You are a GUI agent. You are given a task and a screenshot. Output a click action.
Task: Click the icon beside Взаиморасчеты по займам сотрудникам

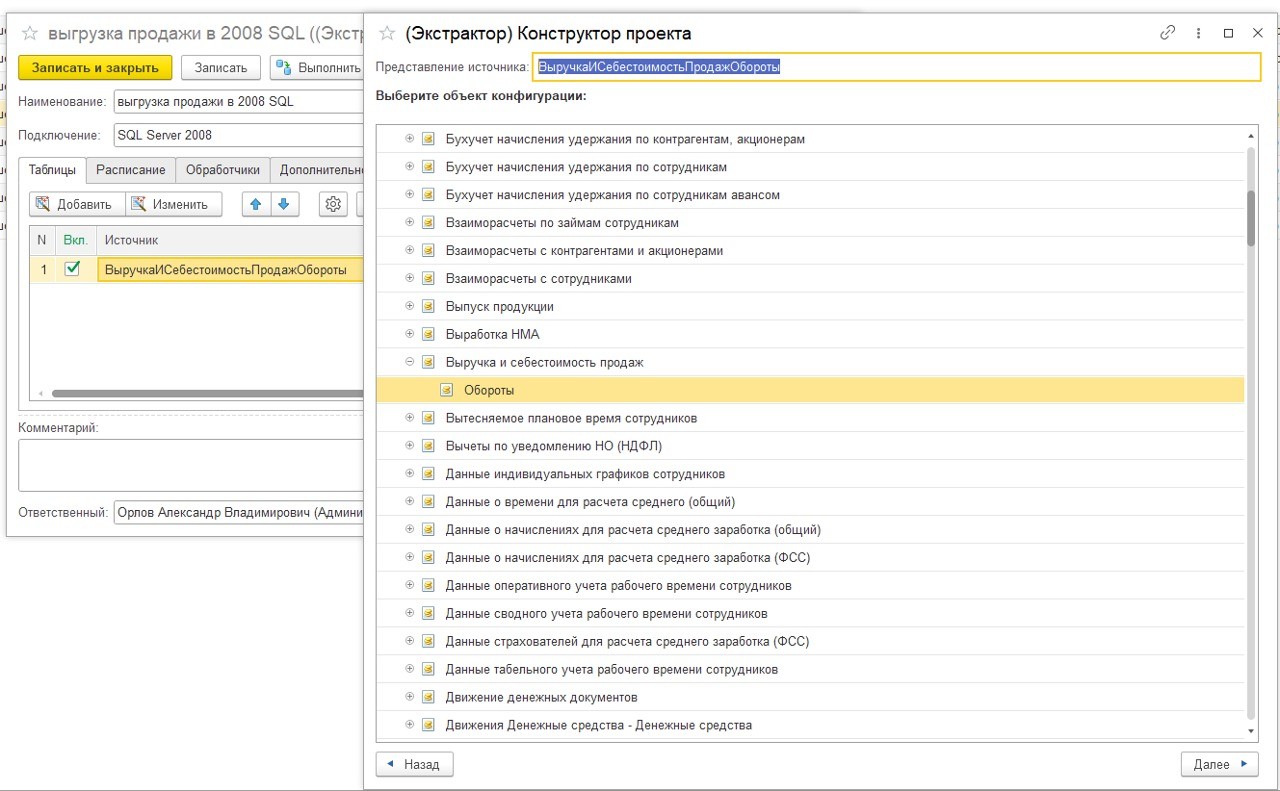(x=428, y=222)
